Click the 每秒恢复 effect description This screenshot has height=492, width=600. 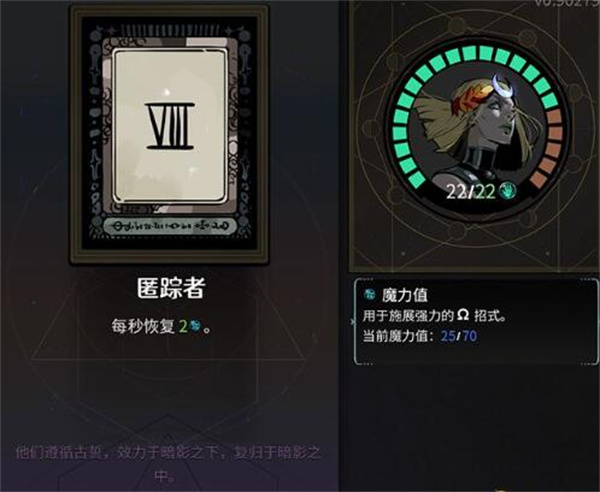(161, 327)
